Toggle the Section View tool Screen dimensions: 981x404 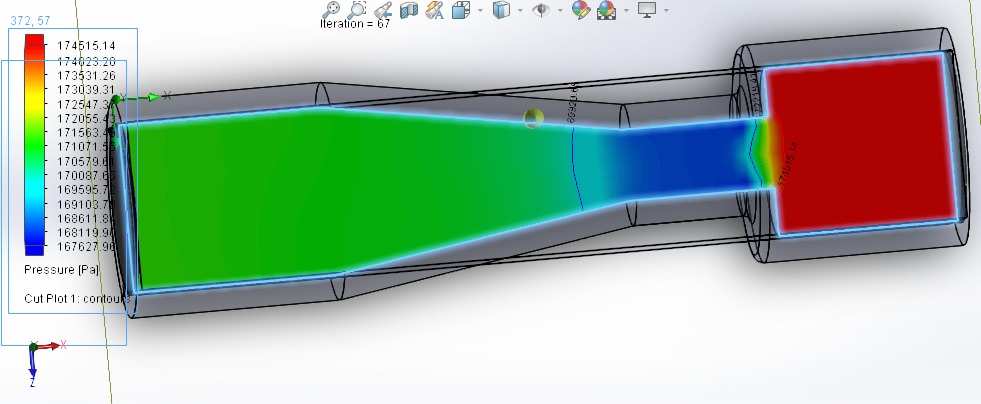coord(408,10)
